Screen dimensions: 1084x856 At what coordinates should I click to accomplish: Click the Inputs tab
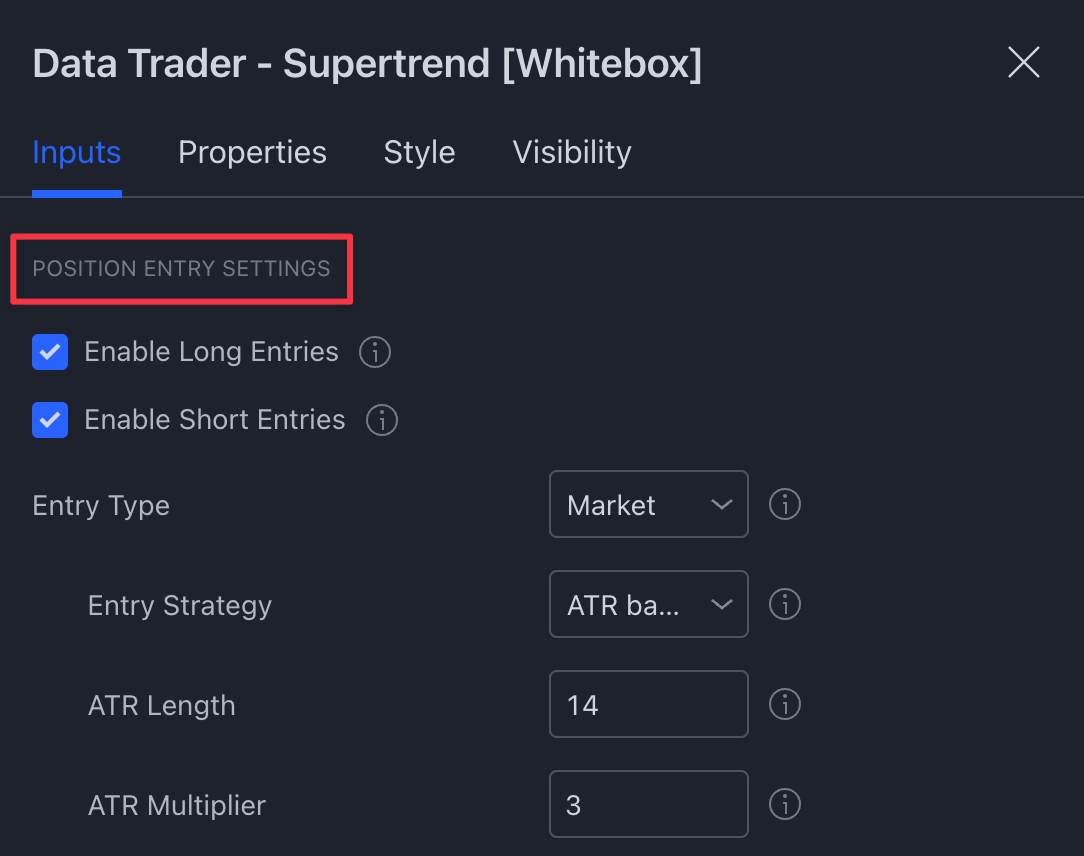click(76, 152)
